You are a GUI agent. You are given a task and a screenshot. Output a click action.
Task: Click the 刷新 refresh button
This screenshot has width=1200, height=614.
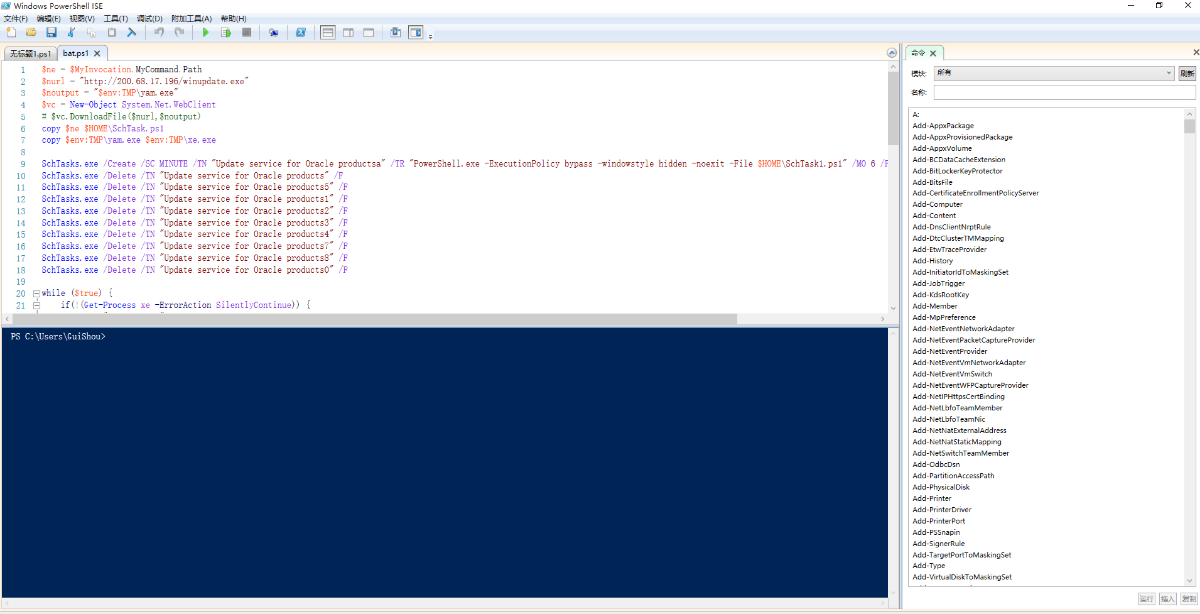coord(1186,73)
